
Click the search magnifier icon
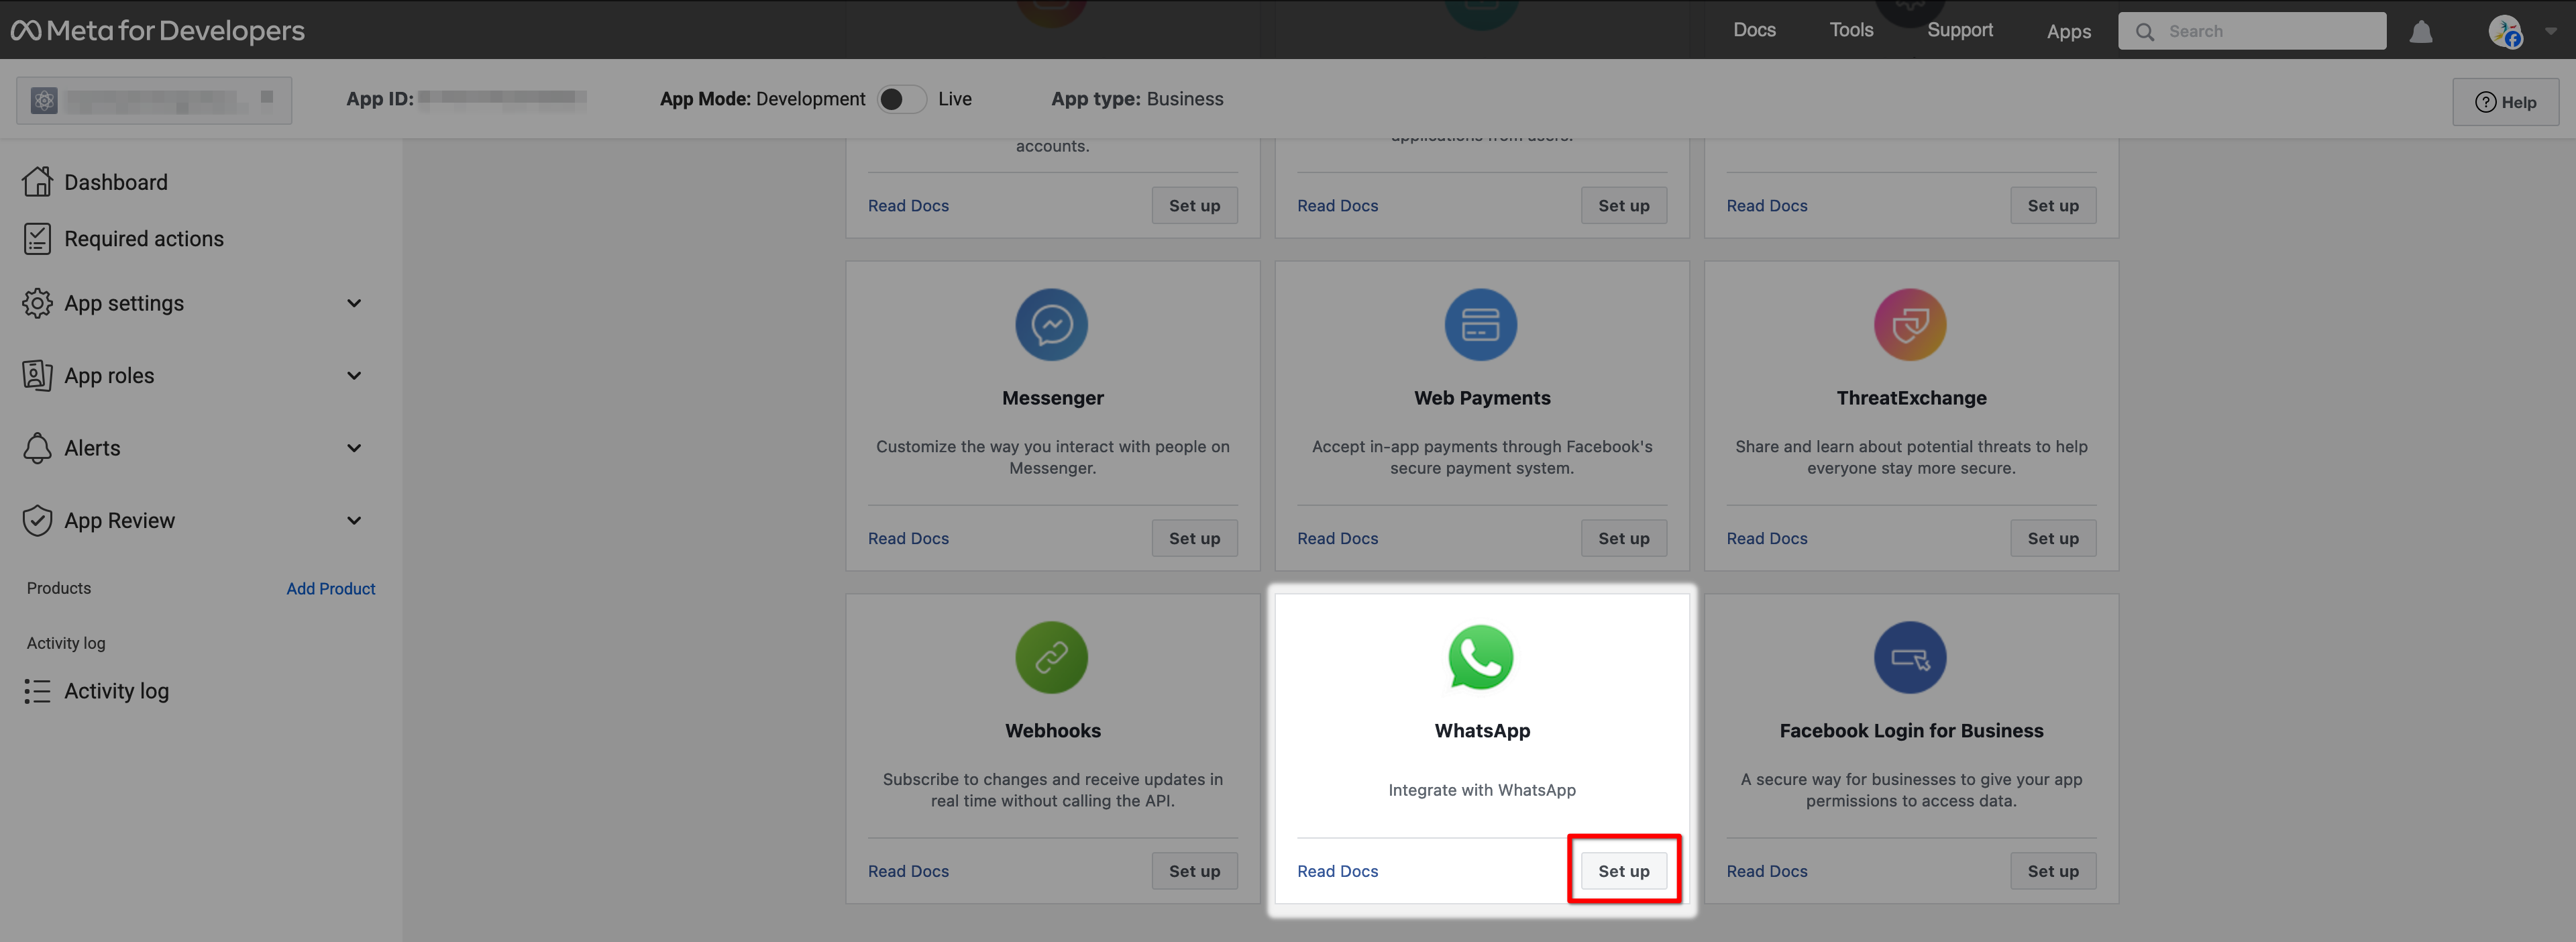[x=2144, y=32]
